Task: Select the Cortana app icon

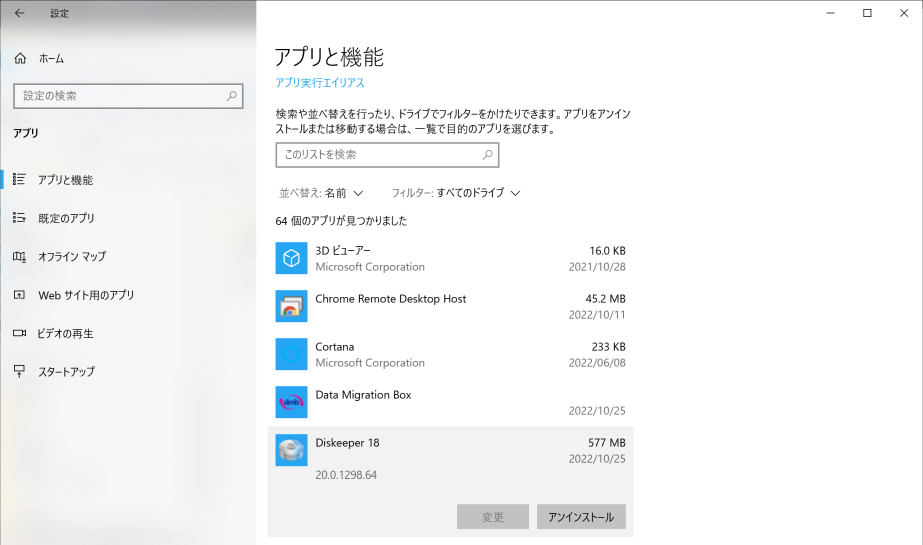Action: tap(291, 354)
